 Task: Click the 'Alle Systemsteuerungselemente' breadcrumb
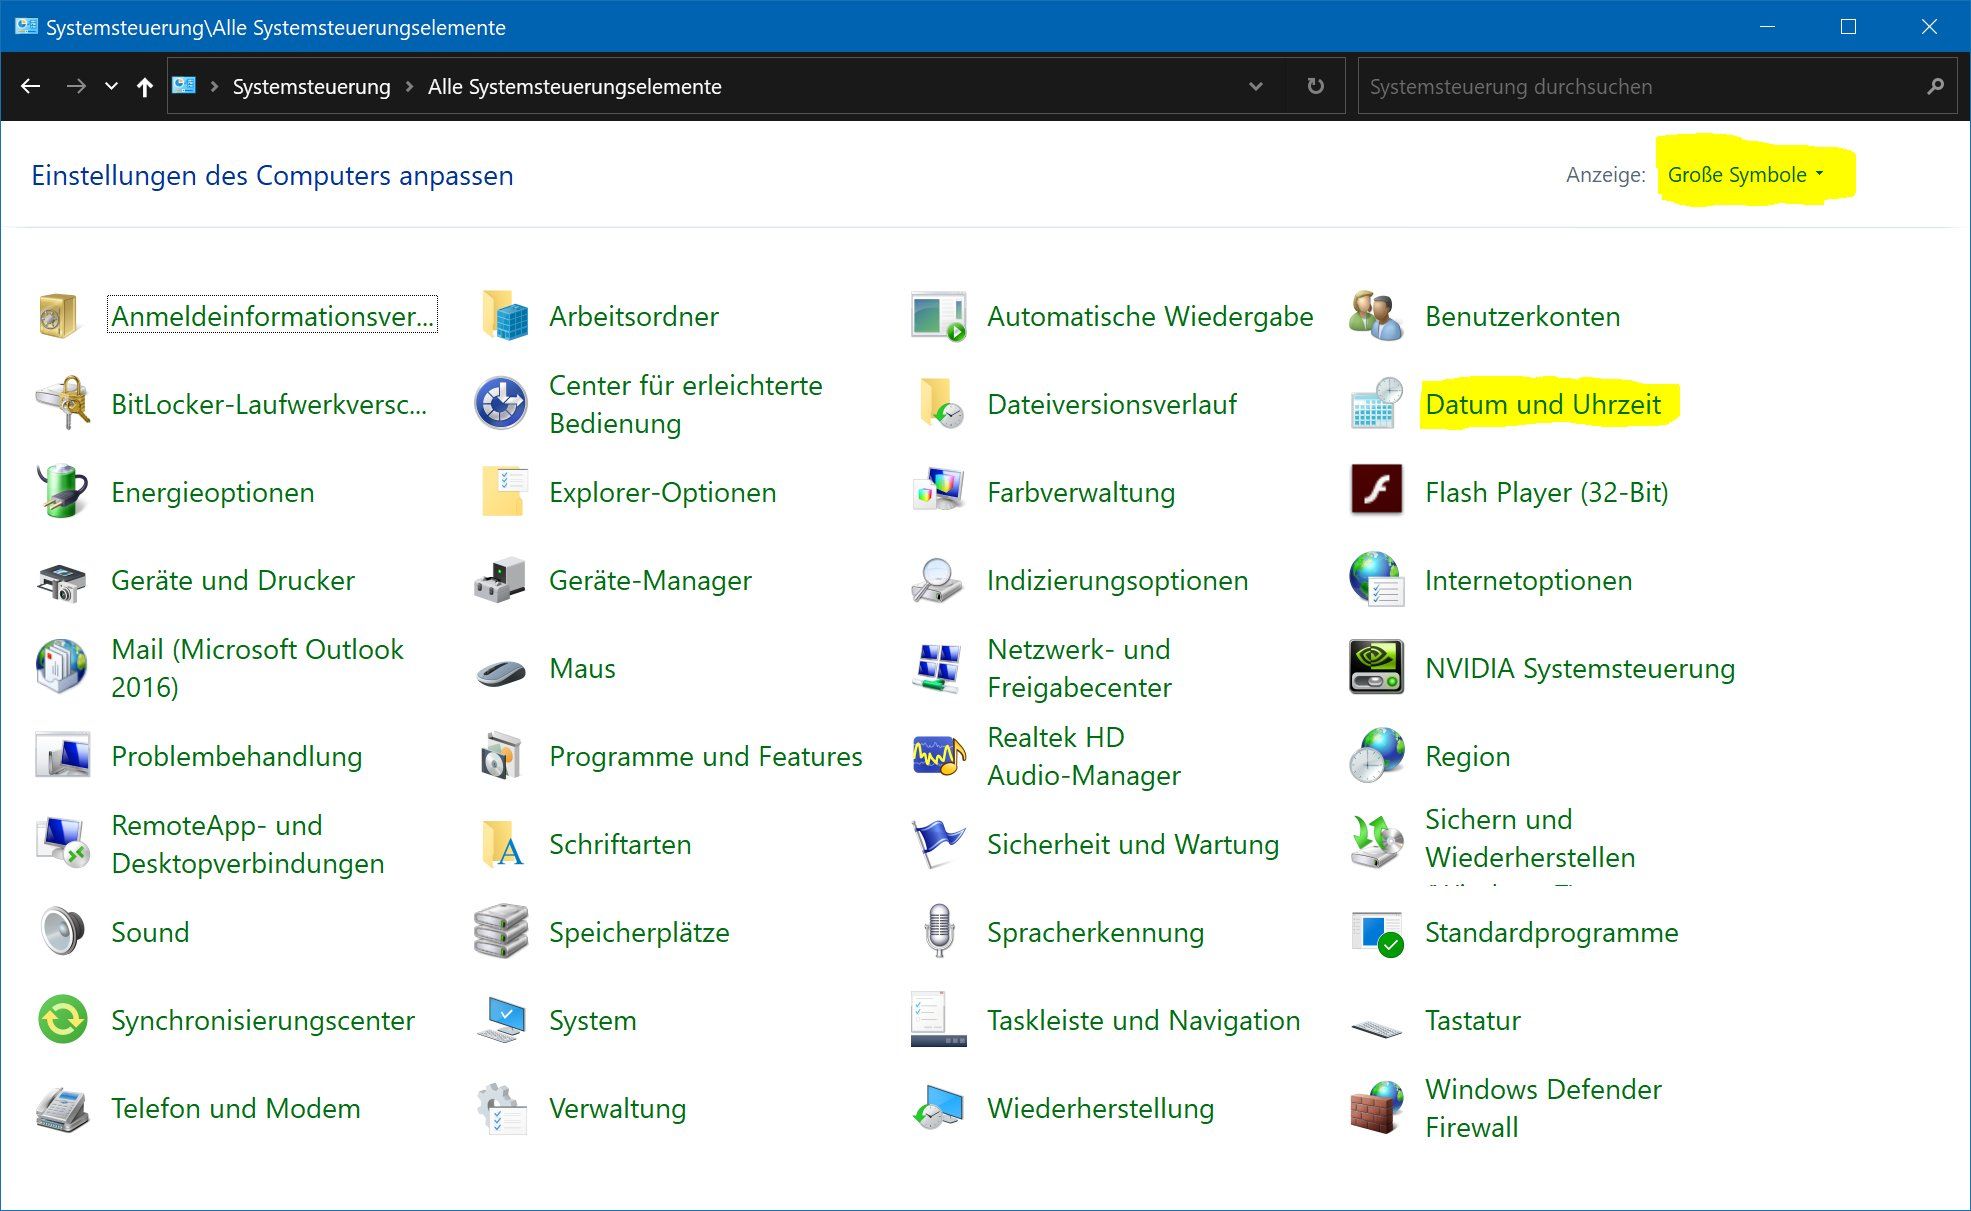(x=574, y=87)
